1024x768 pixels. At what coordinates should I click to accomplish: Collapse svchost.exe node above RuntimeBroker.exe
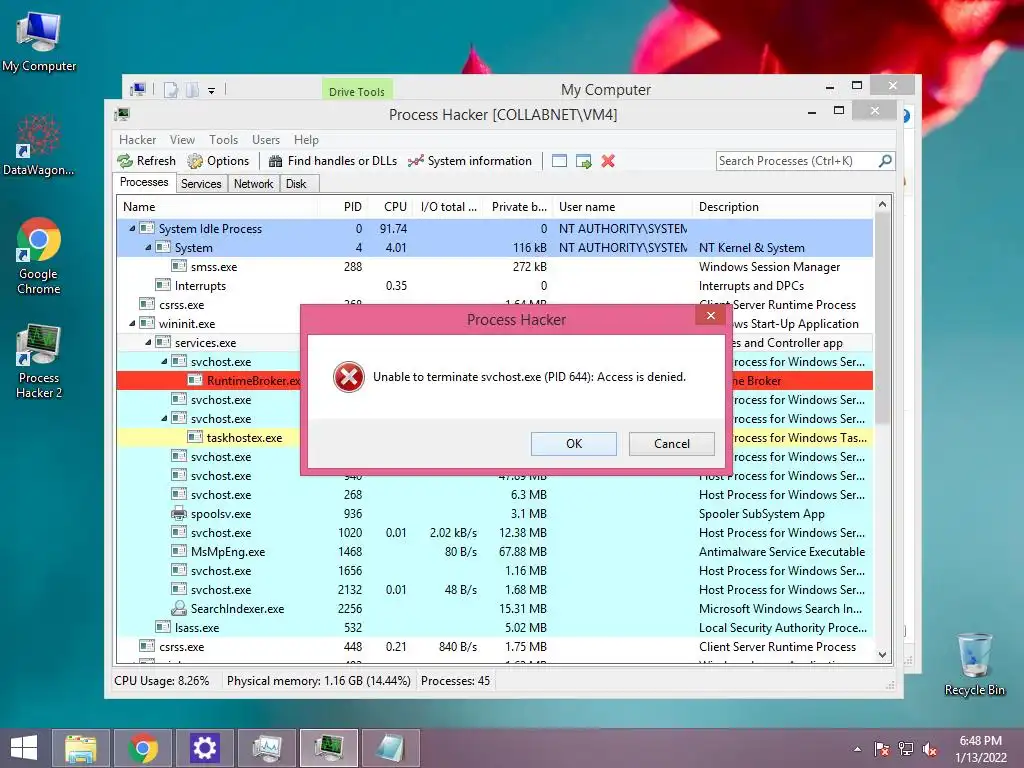click(164, 361)
